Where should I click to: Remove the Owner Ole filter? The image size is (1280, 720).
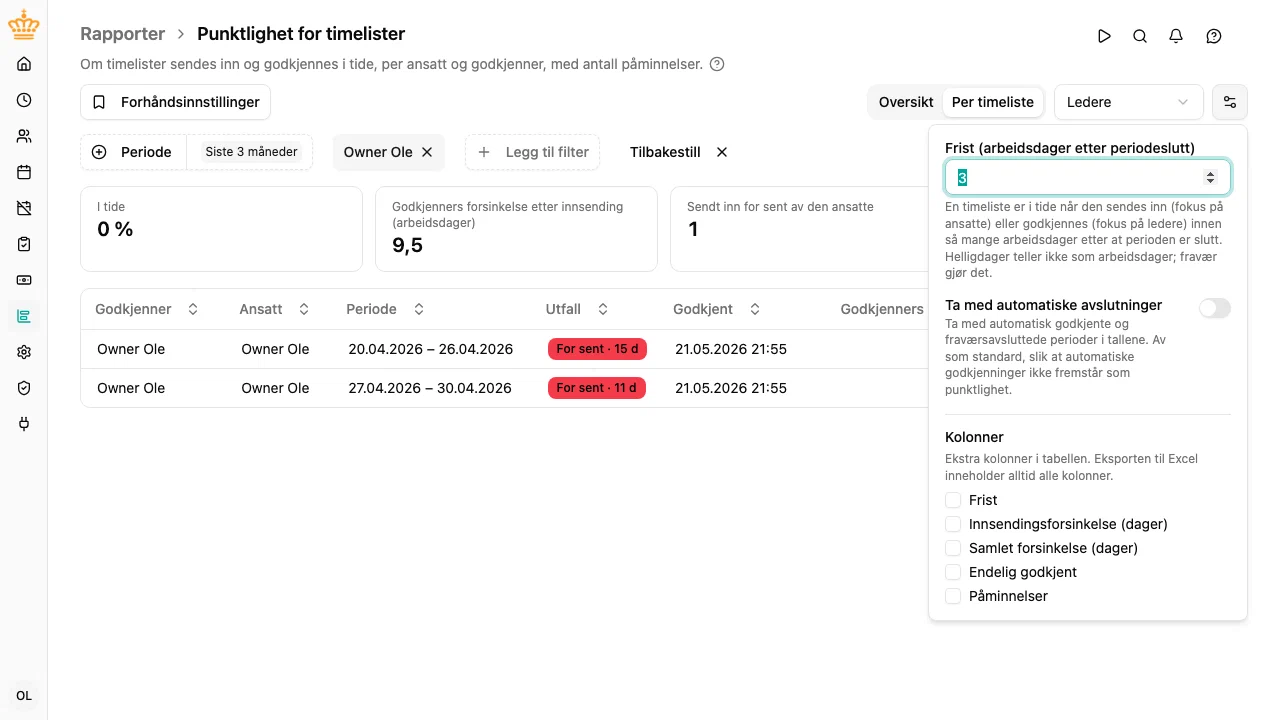pos(427,152)
